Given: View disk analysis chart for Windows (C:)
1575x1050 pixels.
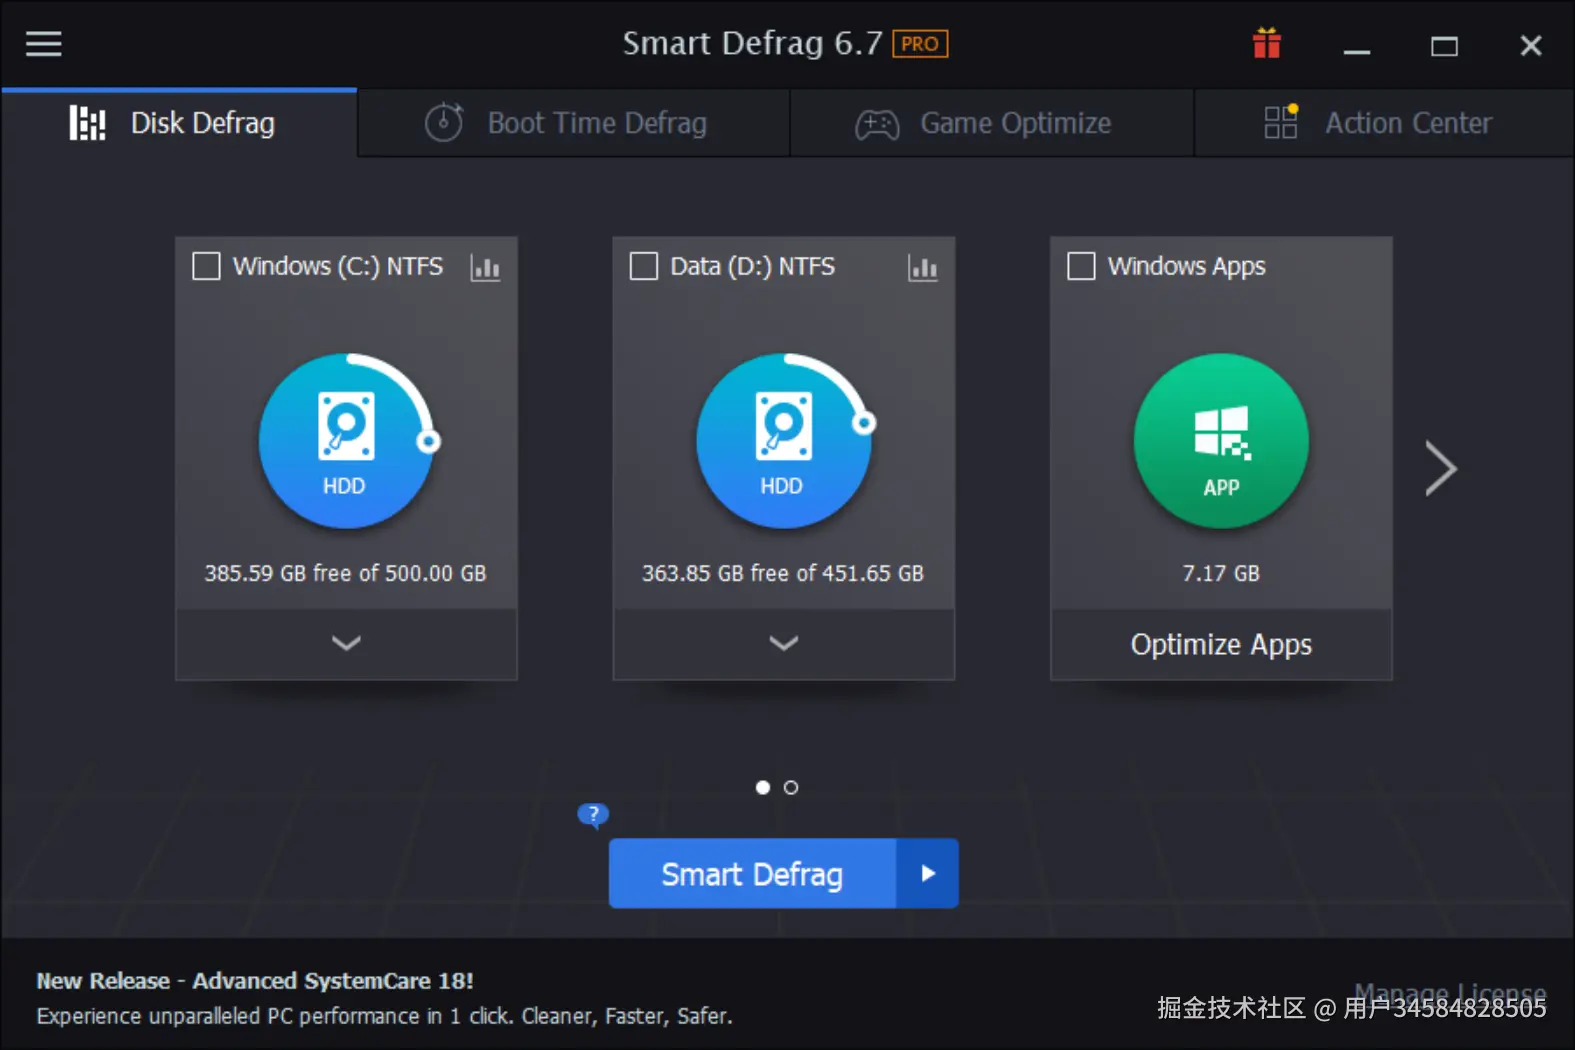Looking at the screenshot, I should 485,268.
